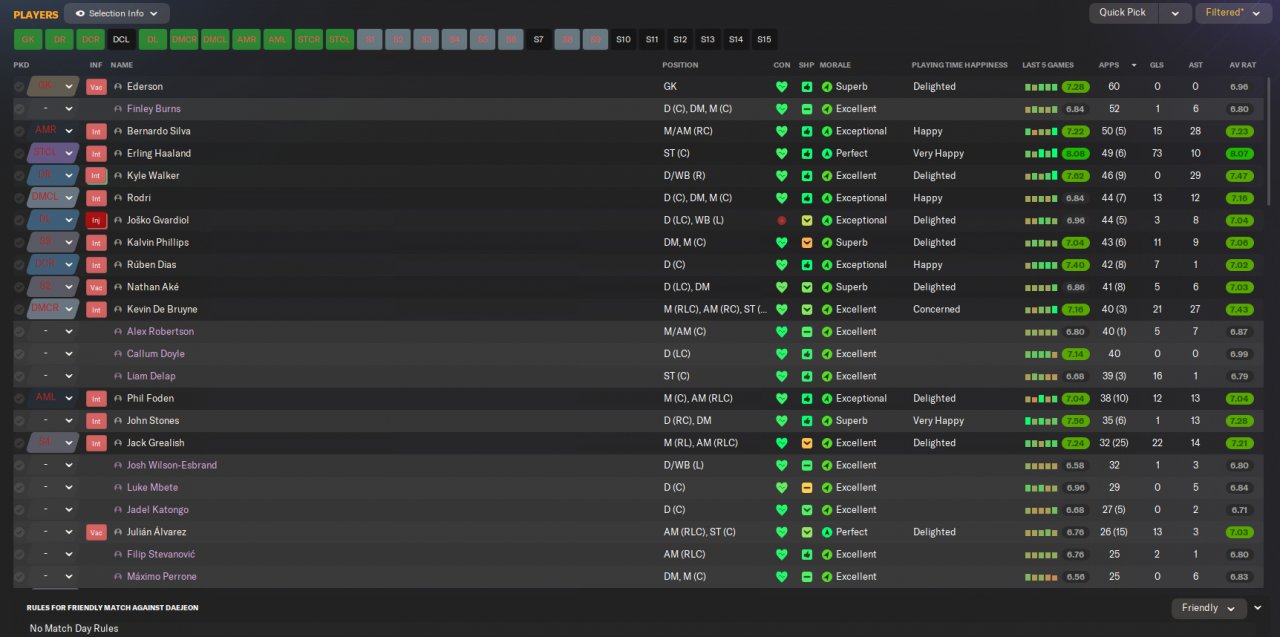Select the GK position slot
The height and width of the screenshot is (637, 1280).
tap(28, 40)
